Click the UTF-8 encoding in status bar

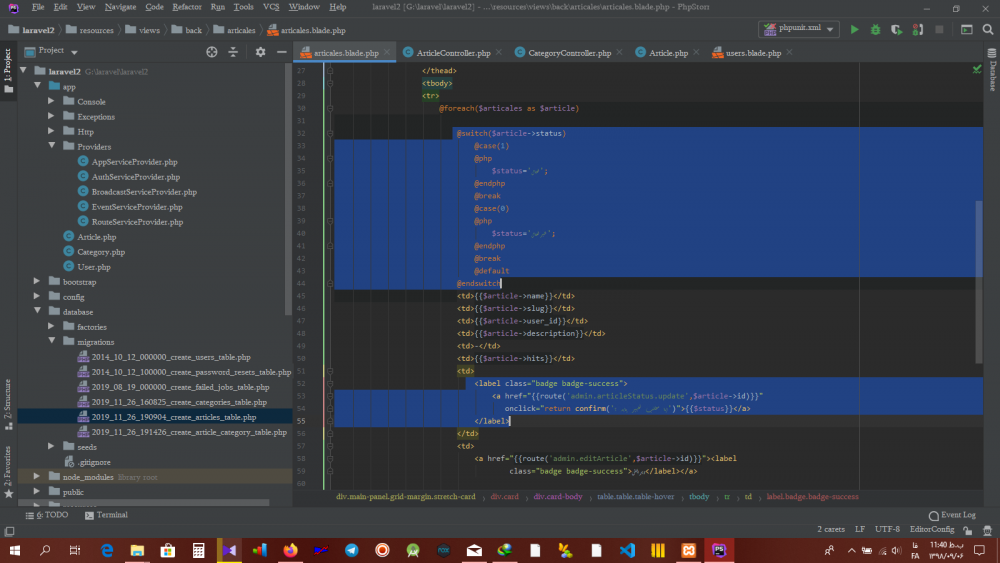tap(887, 529)
